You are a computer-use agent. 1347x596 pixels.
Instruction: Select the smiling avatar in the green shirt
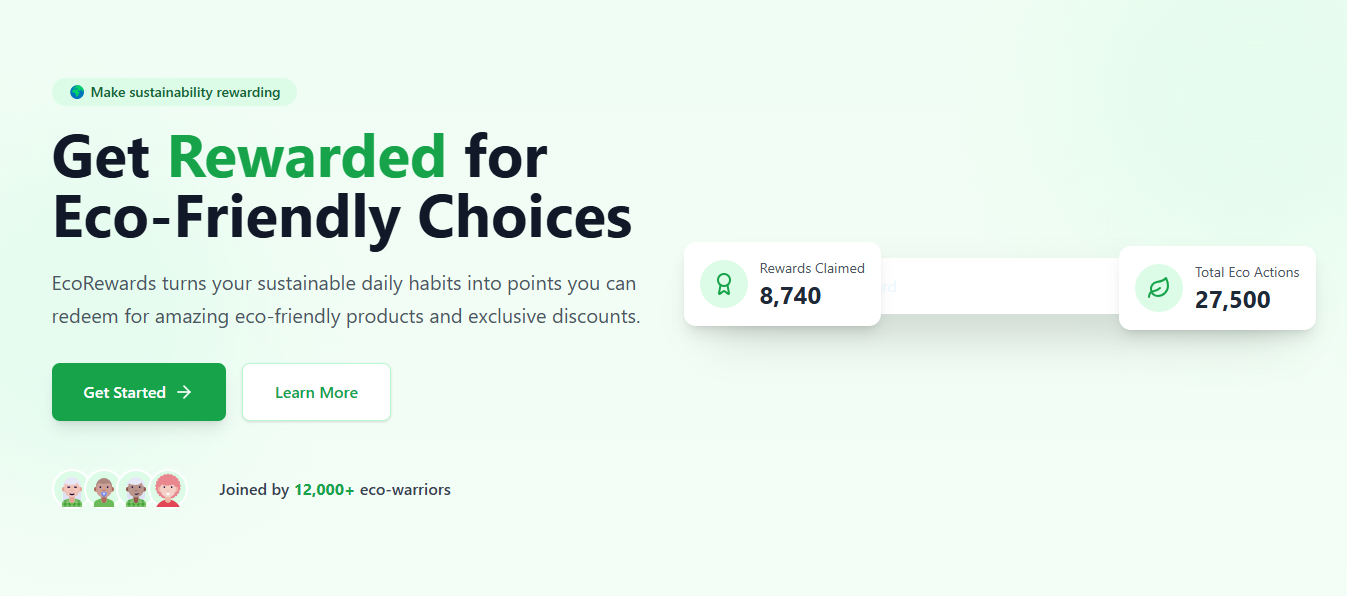coord(103,489)
